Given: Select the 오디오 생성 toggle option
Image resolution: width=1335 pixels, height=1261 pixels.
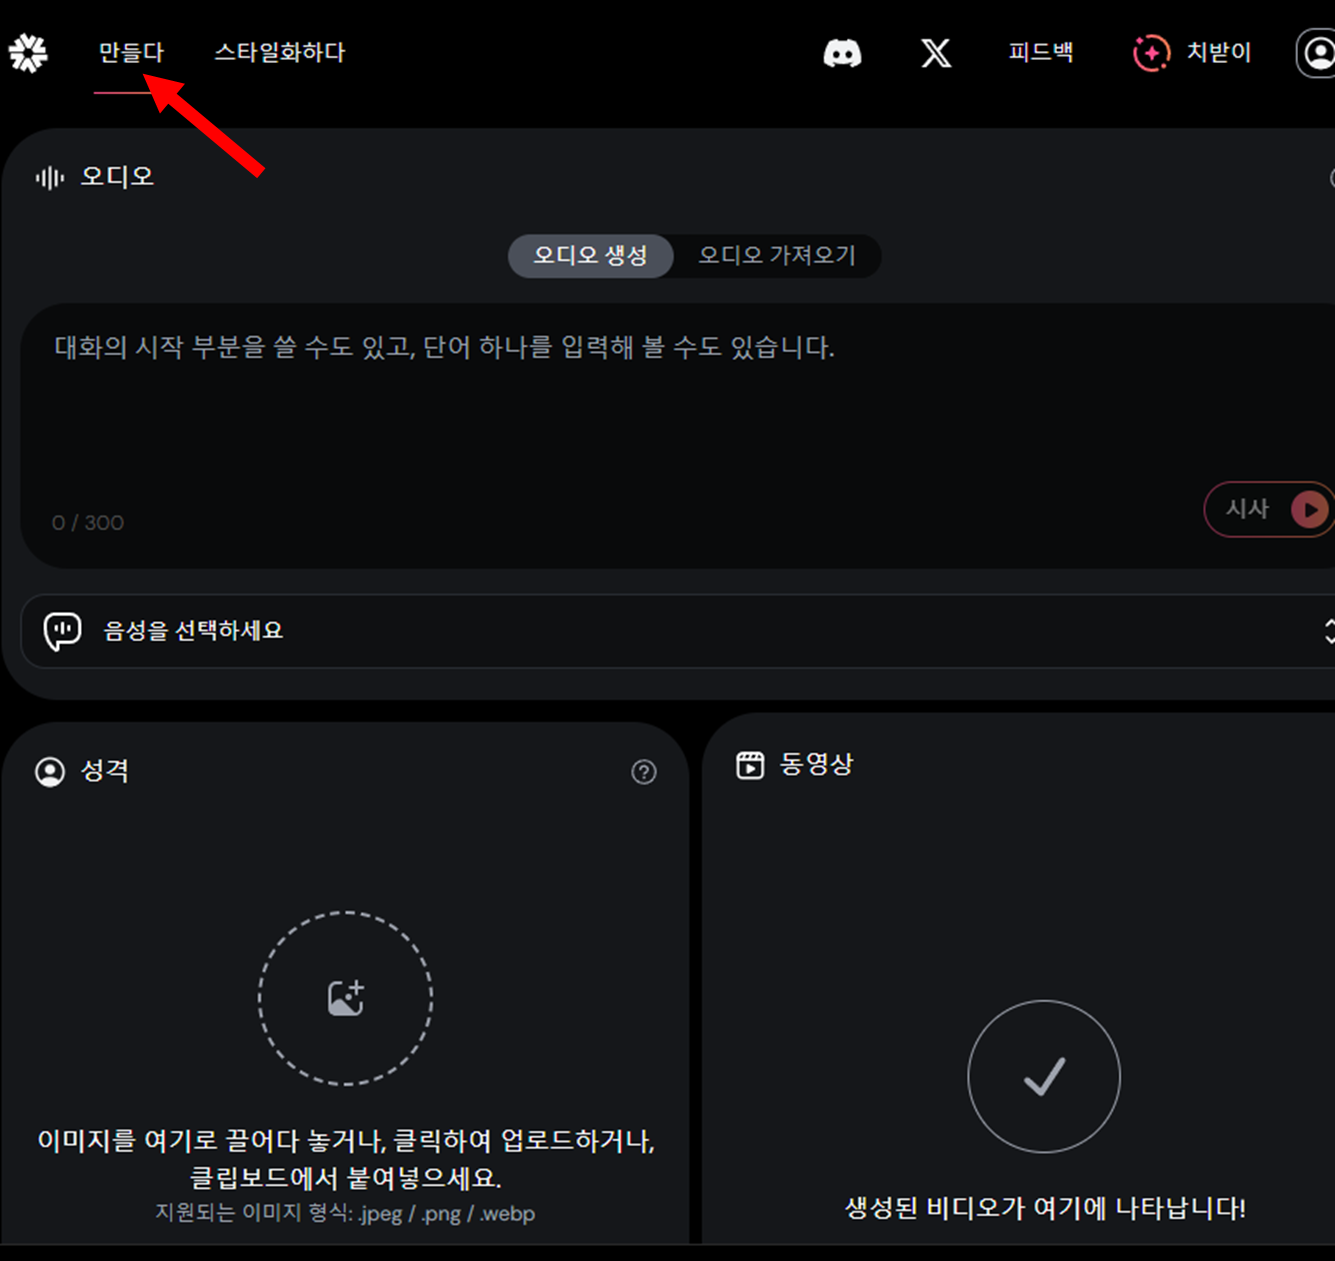Looking at the screenshot, I should (x=590, y=256).
